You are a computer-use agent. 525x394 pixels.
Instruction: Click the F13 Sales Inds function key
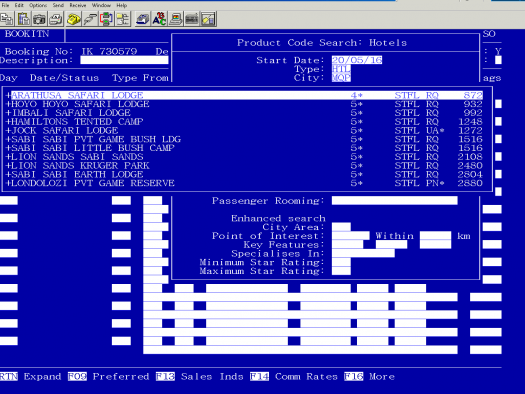pos(200,377)
